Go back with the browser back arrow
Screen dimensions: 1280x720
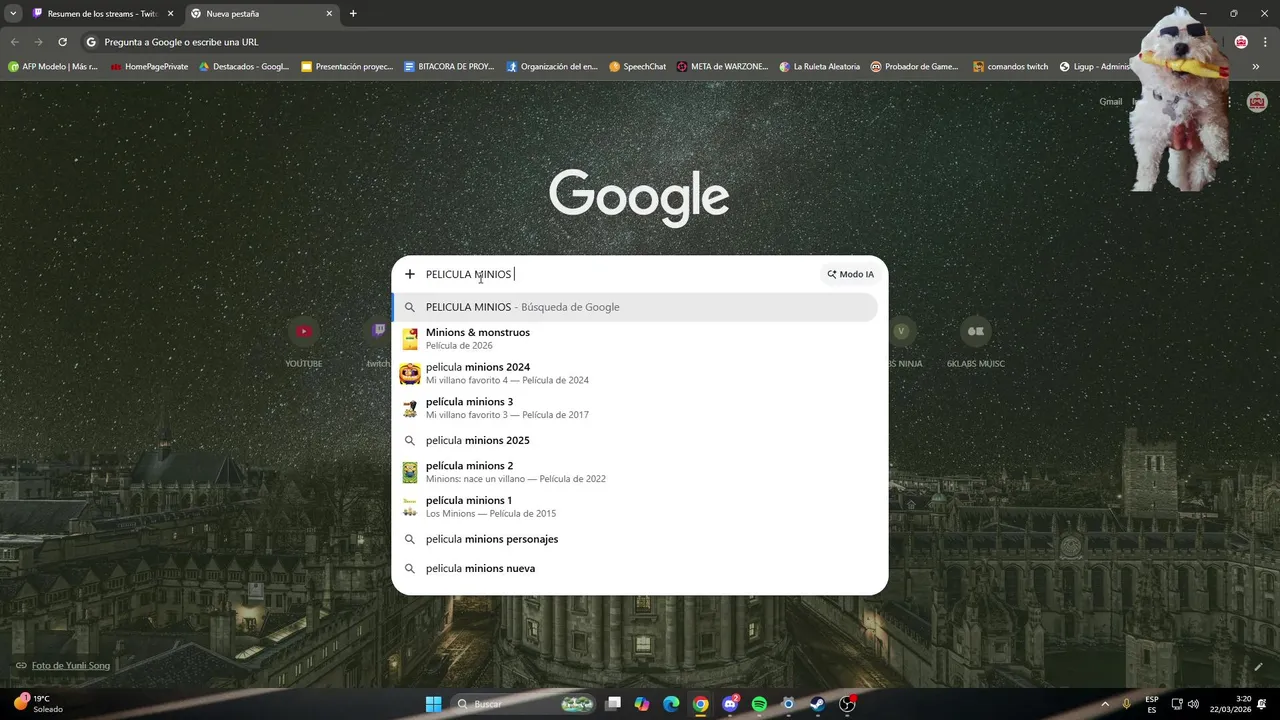tap(14, 42)
